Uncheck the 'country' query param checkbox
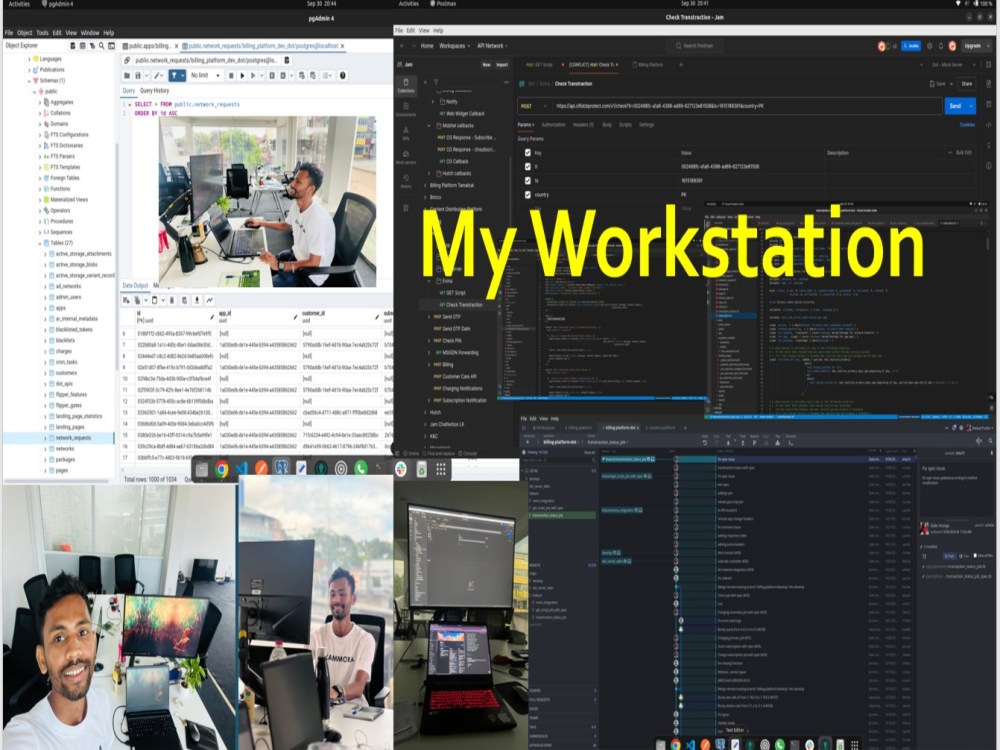 [527, 195]
